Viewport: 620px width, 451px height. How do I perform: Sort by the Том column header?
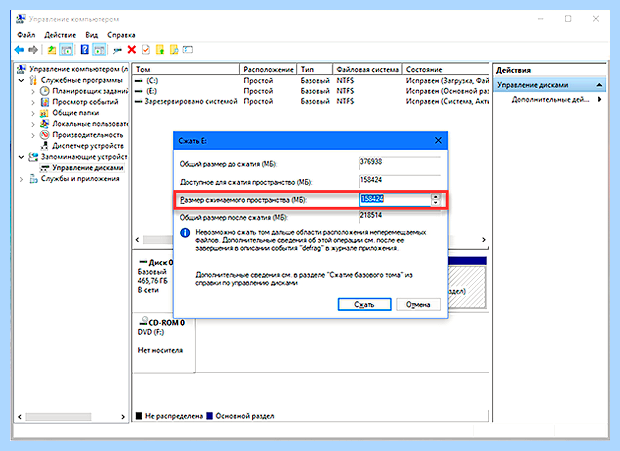186,70
